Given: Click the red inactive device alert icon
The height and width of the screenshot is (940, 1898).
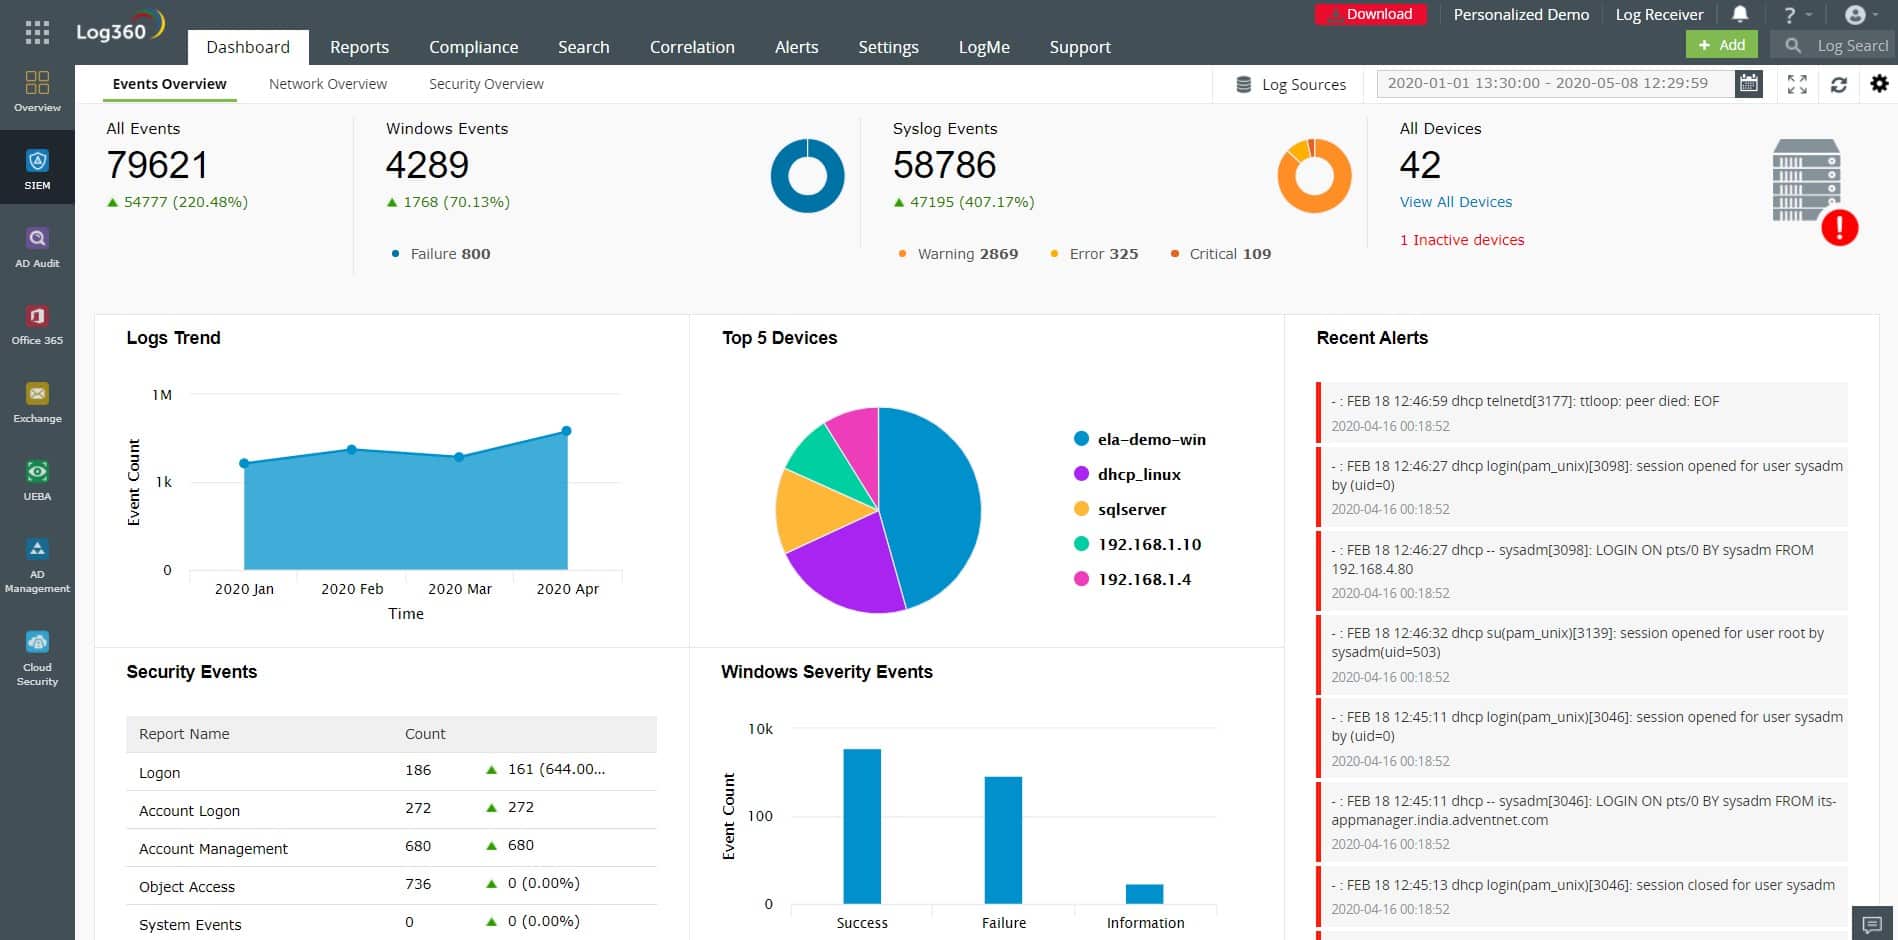Looking at the screenshot, I should [x=1839, y=228].
